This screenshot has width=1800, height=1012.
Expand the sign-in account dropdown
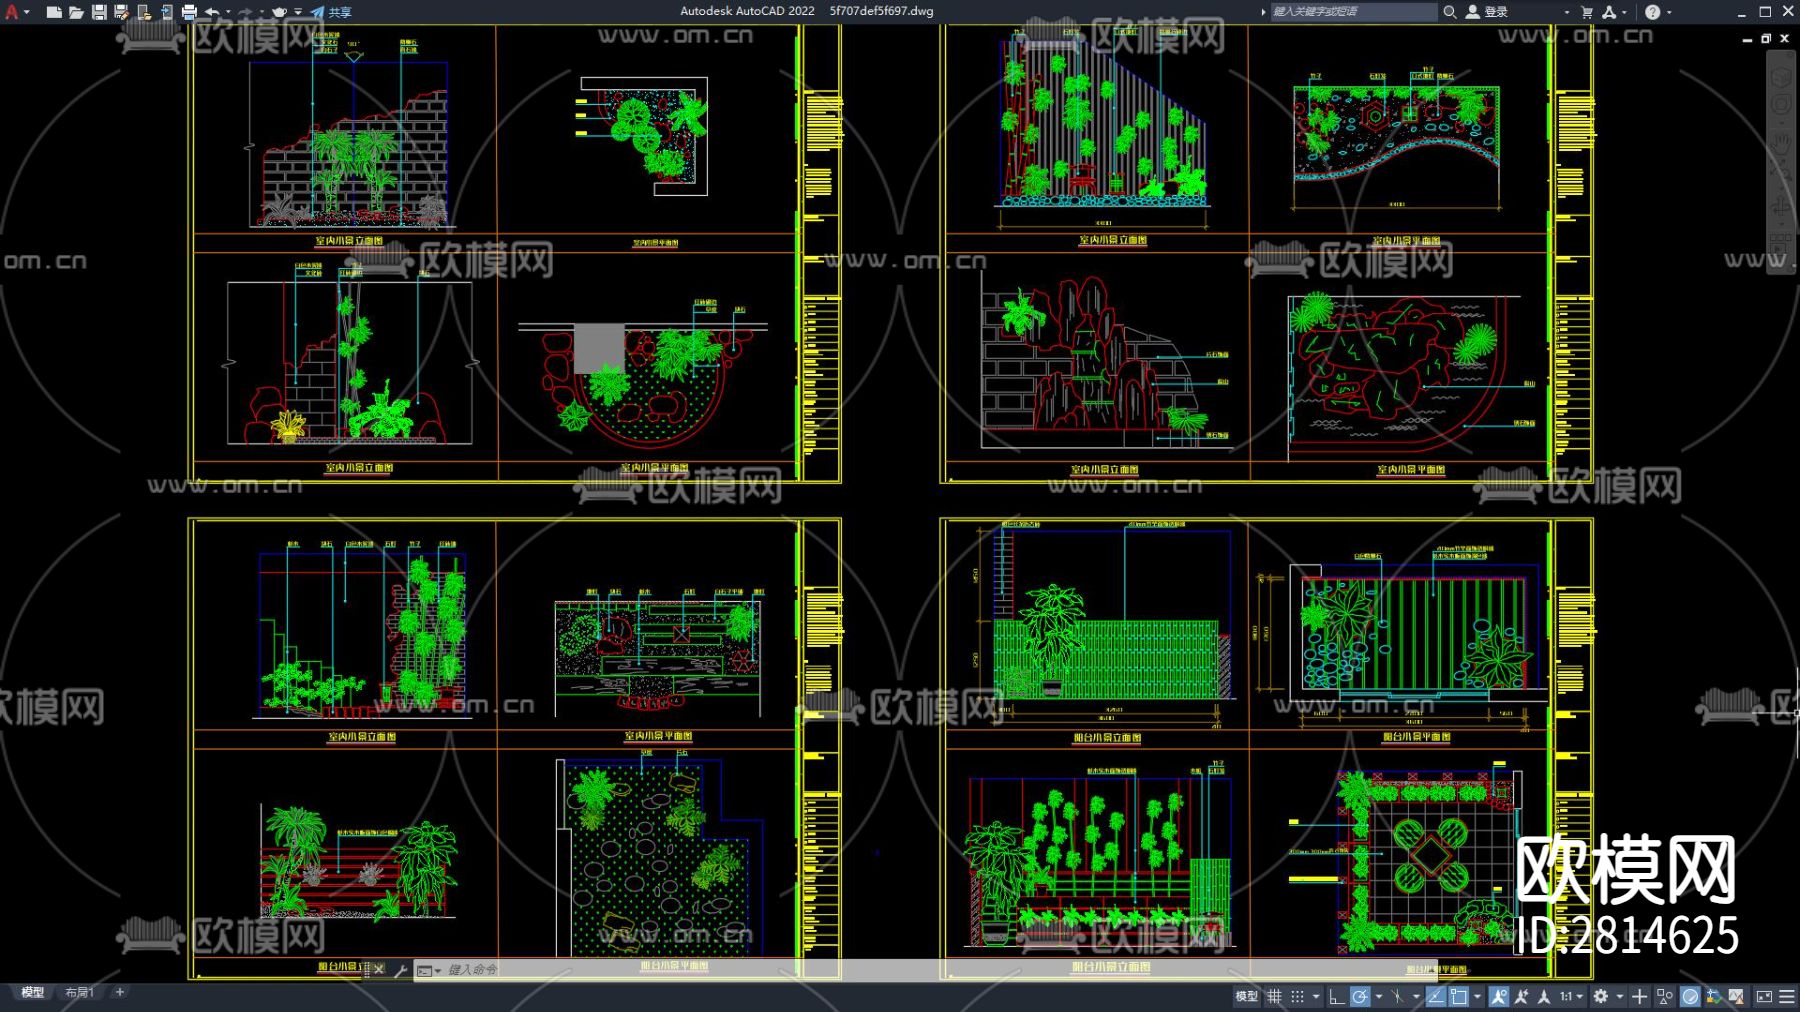point(1566,12)
